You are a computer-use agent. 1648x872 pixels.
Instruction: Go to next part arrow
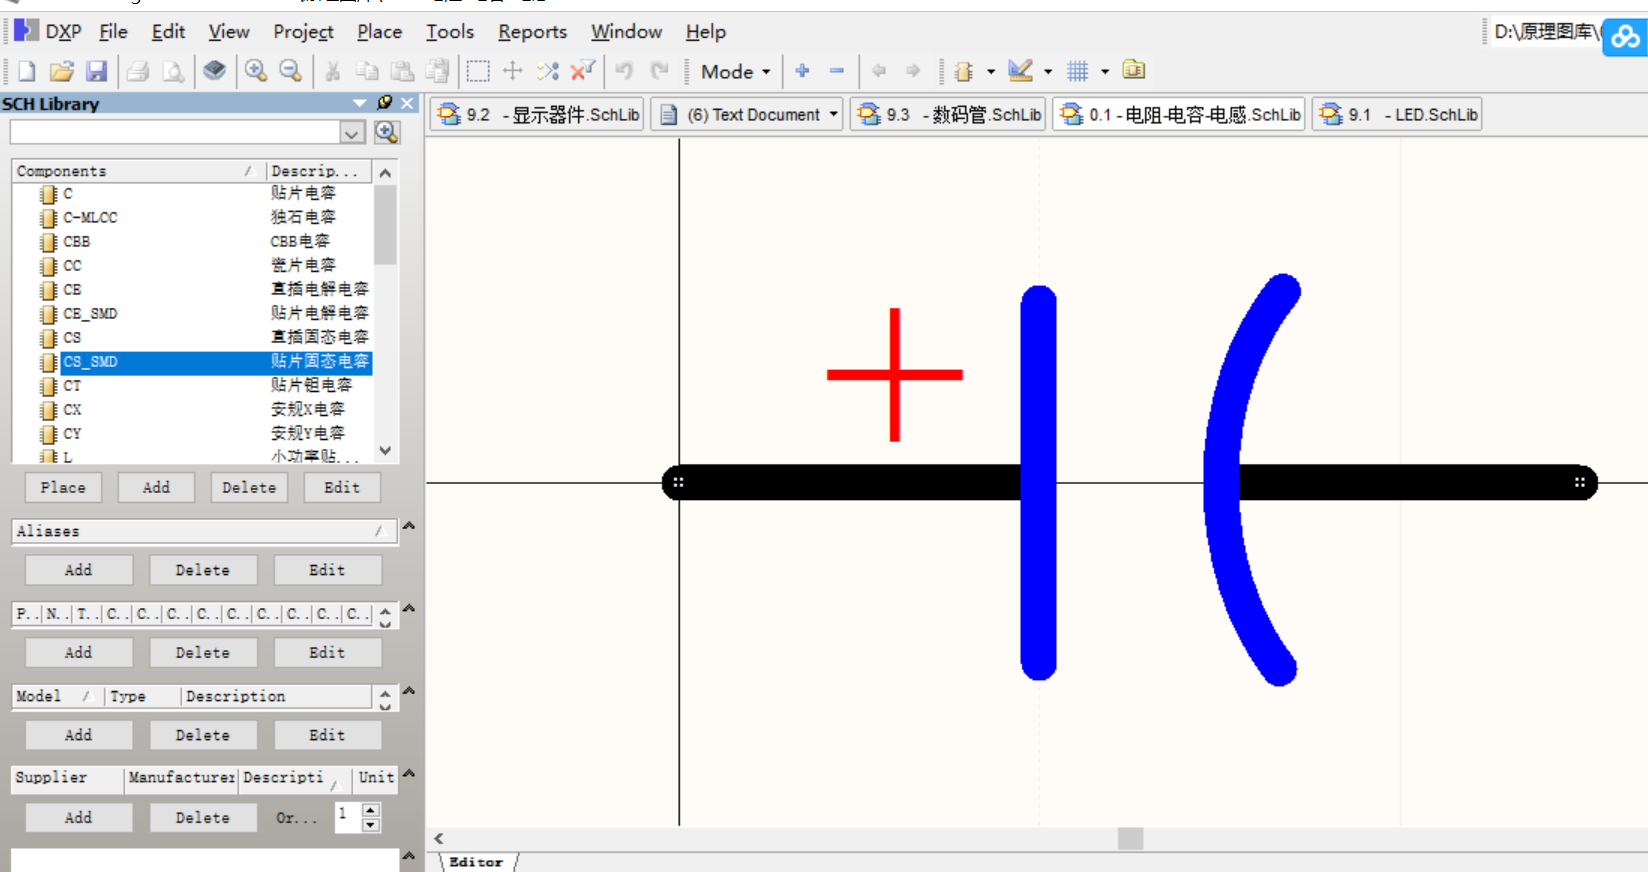click(x=913, y=71)
